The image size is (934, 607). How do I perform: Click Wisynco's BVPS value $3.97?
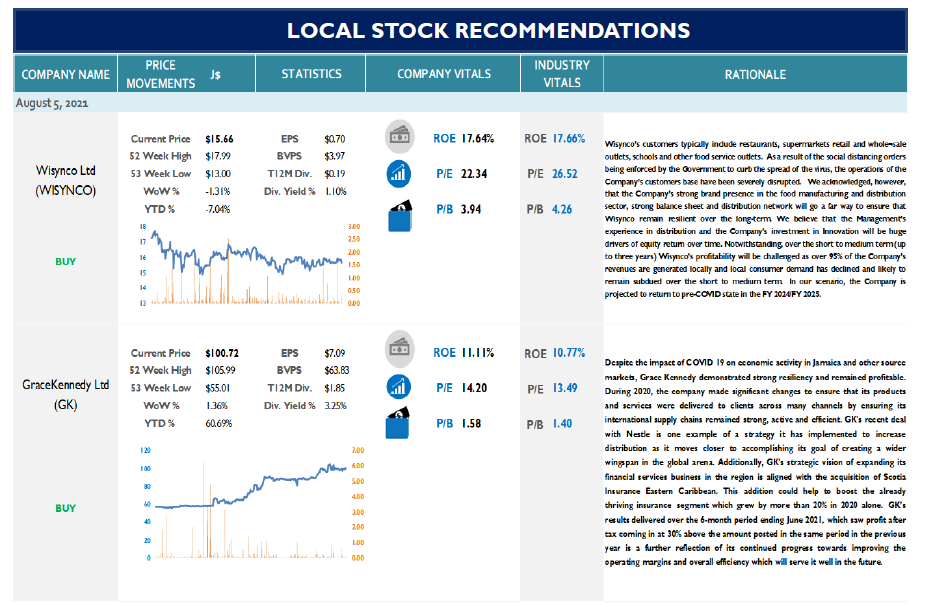click(335, 156)
